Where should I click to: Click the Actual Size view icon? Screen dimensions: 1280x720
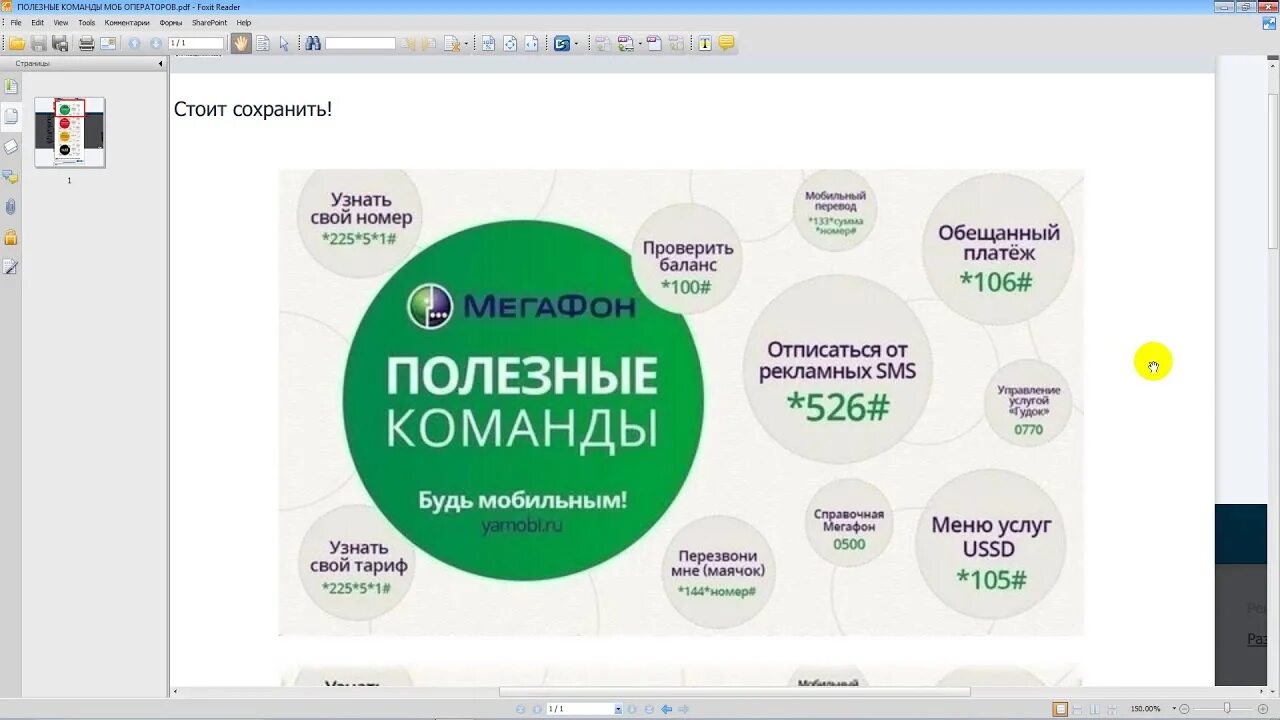489,43
